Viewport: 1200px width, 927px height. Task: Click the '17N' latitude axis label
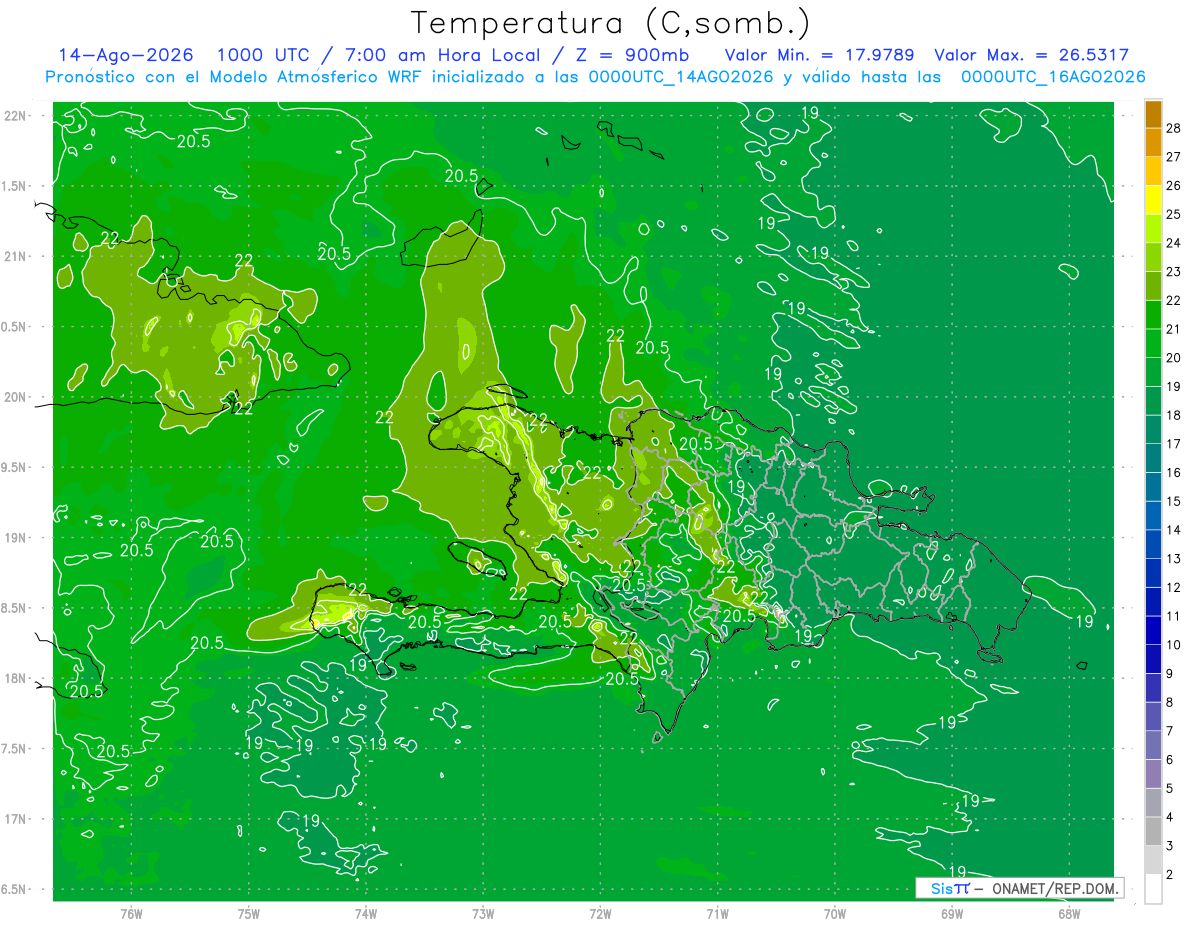15,819
